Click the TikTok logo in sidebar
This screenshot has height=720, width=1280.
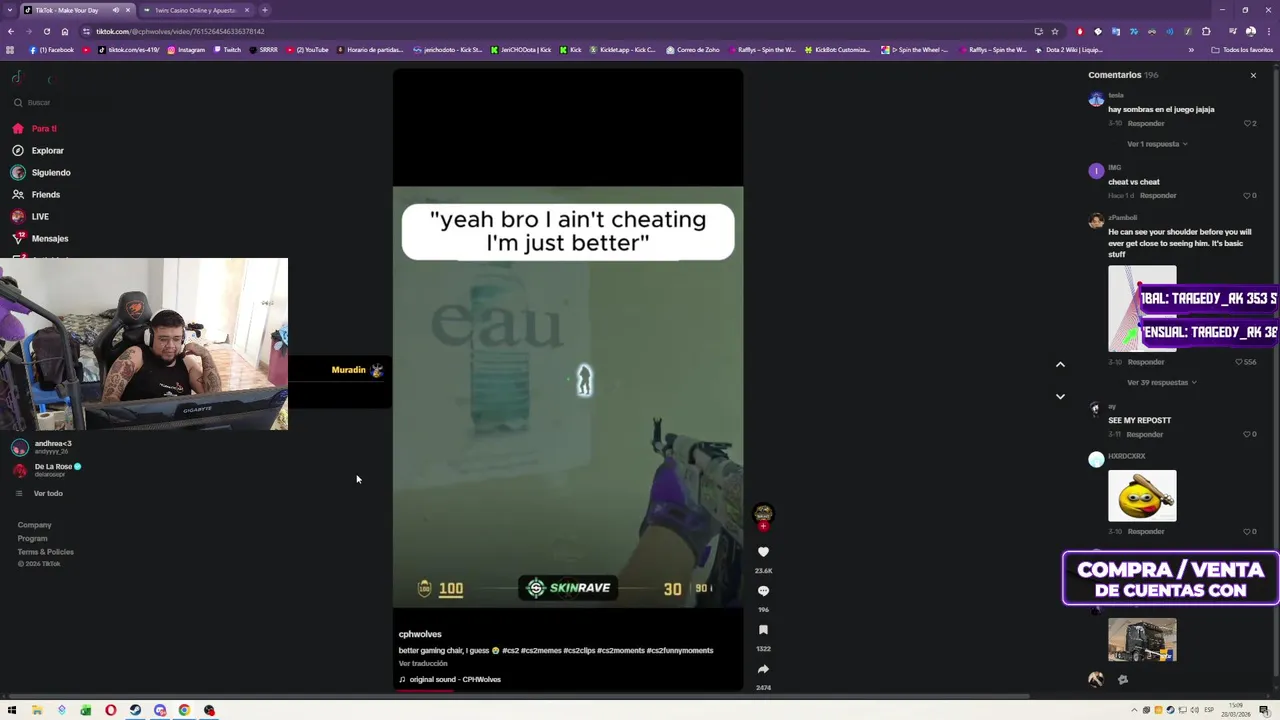coord(17,78)
